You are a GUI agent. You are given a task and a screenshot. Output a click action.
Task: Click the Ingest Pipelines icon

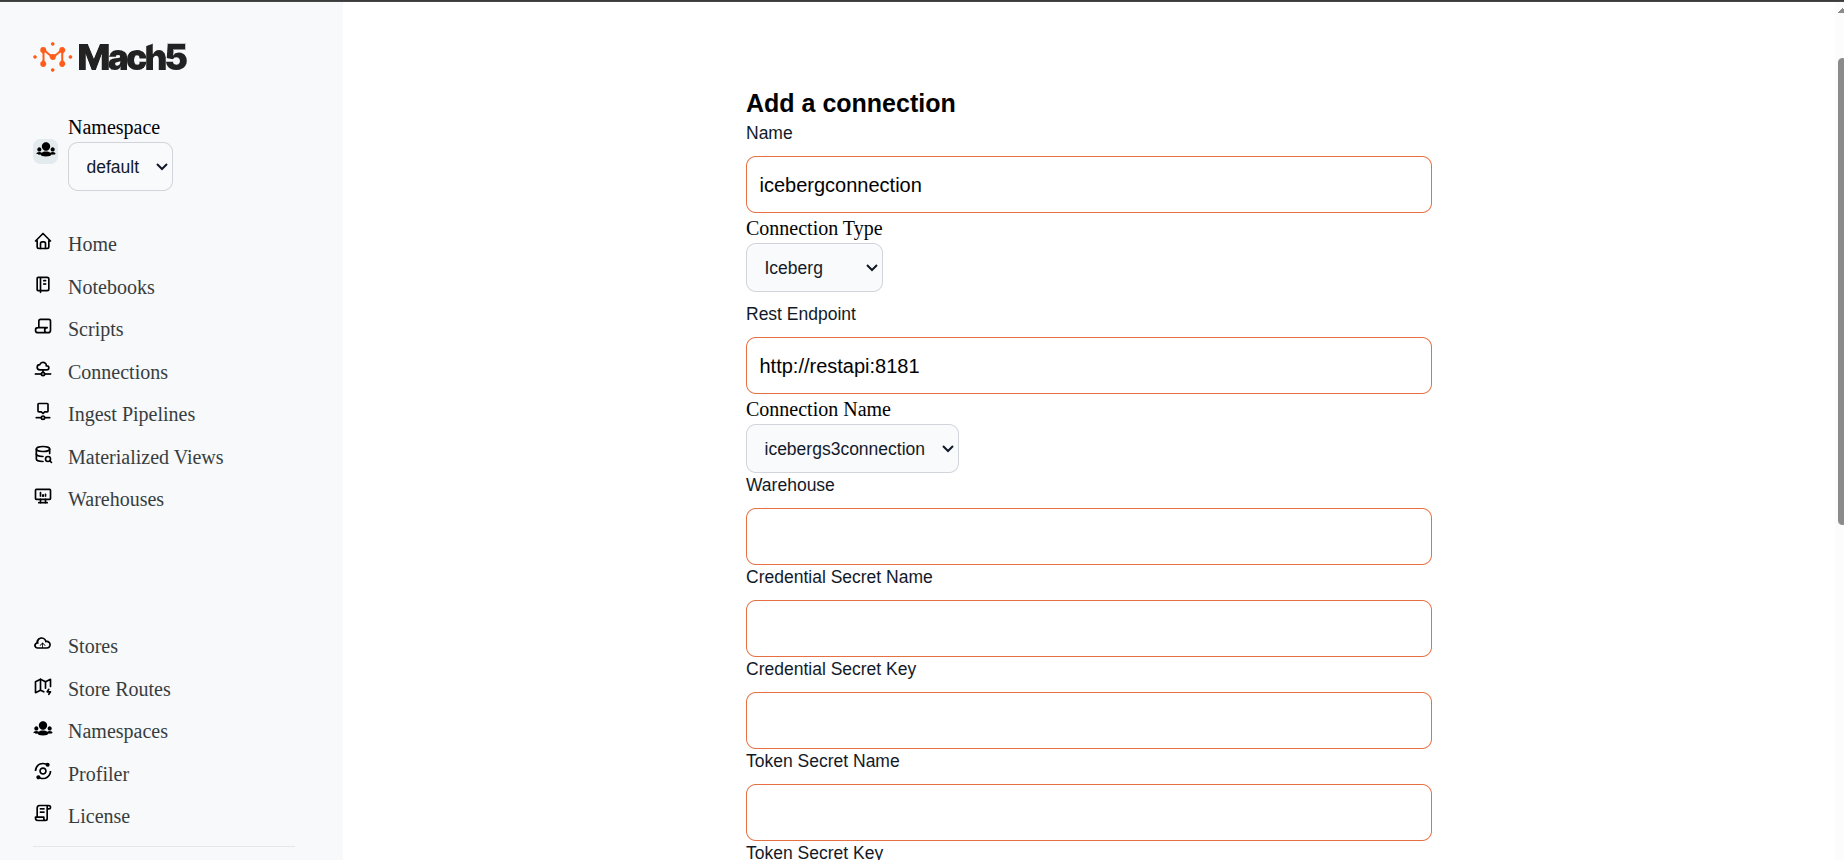click(x=43, y=412)
